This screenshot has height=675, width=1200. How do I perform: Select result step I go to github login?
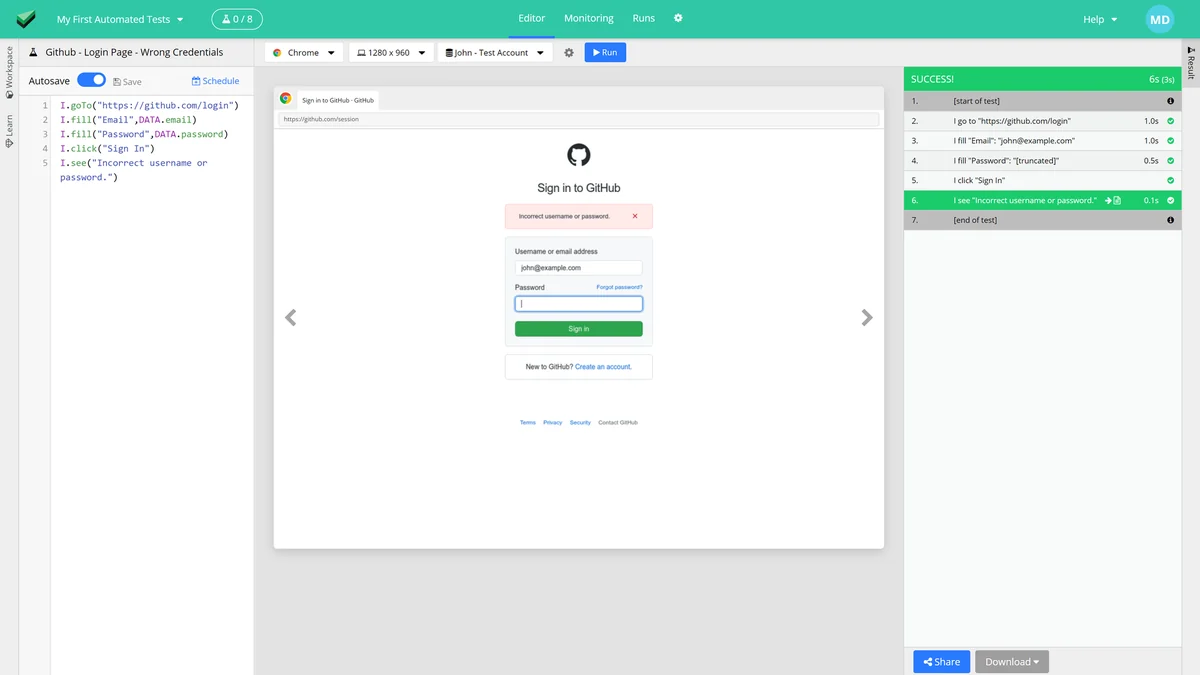pos(1042,121)
